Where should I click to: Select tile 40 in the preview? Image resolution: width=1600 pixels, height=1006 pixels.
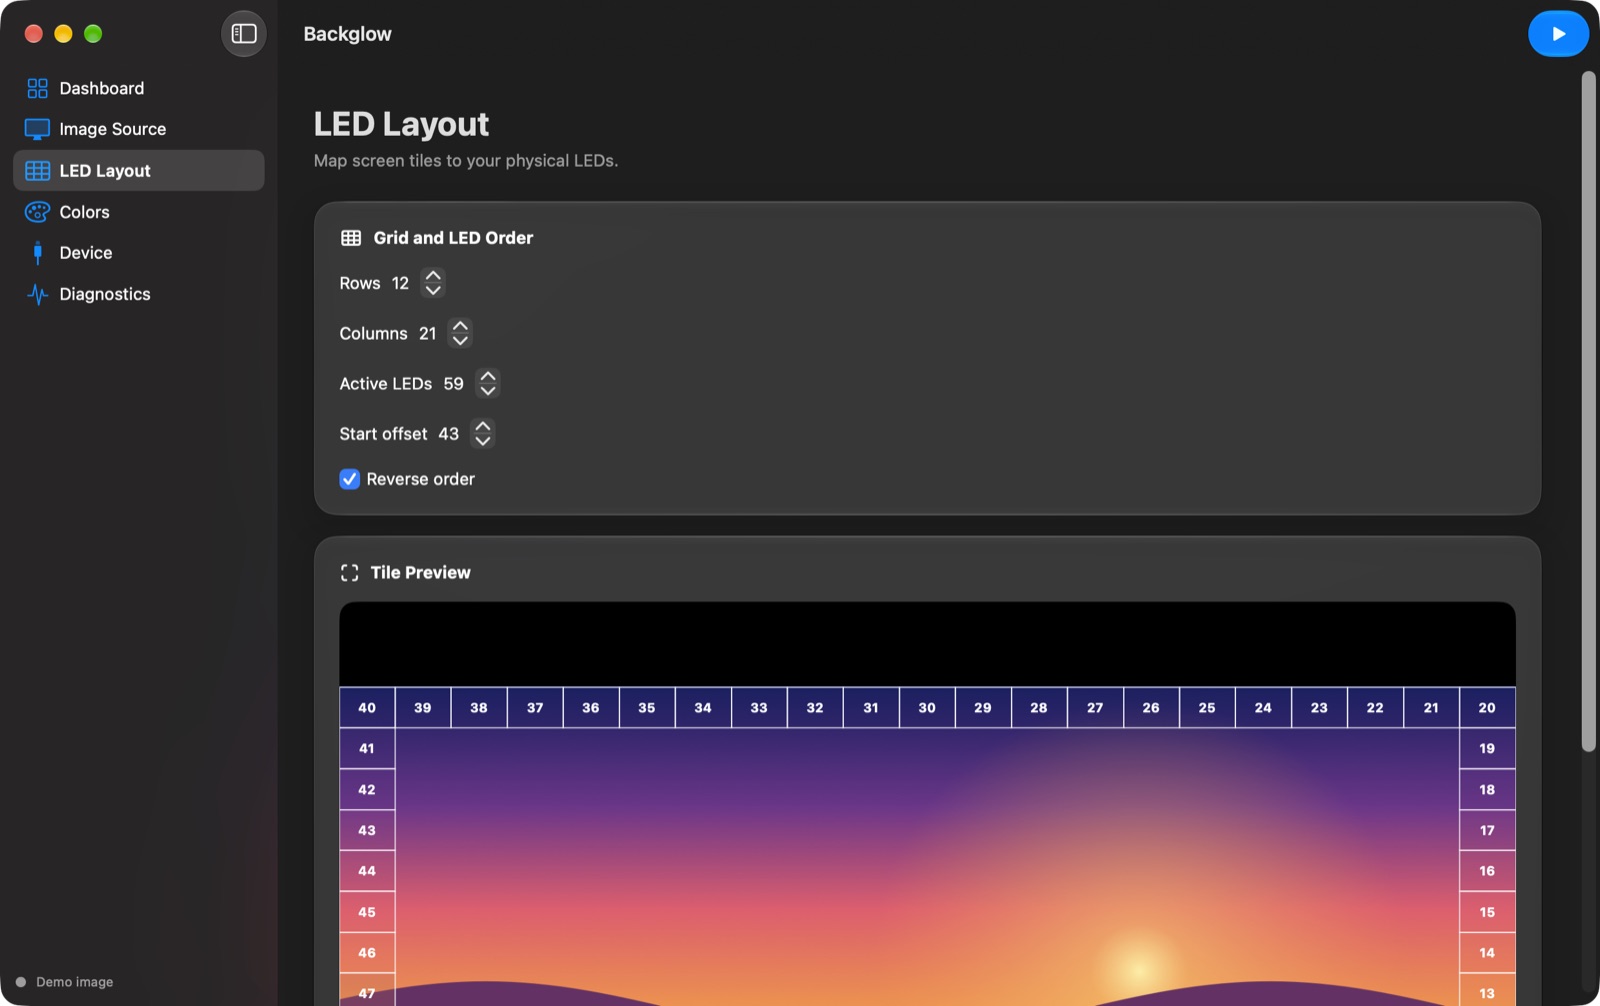coord(367,707)
